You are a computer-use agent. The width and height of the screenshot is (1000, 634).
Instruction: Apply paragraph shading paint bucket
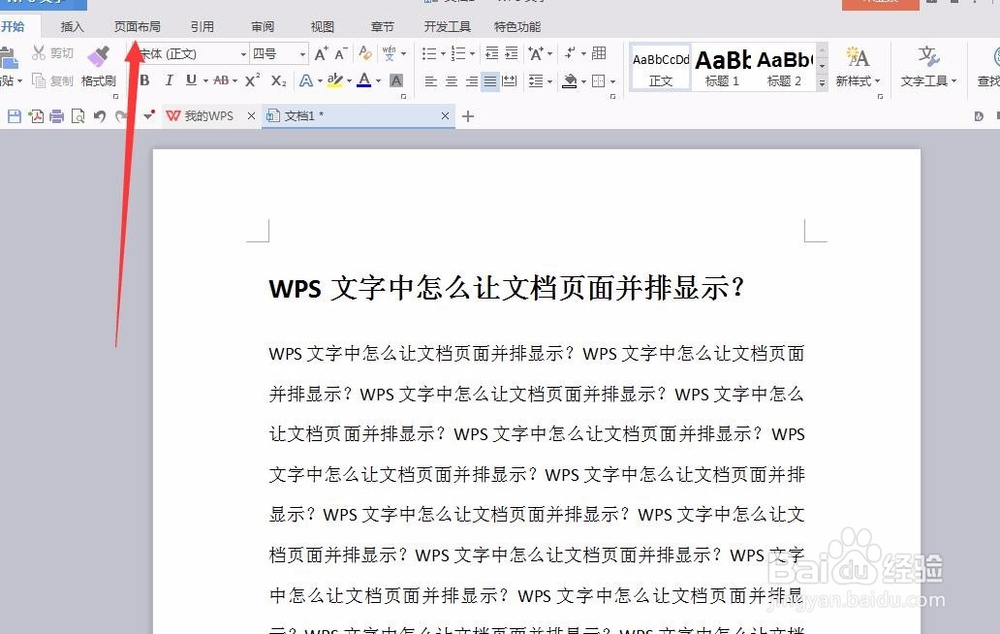pyautogui.click(x=570, y=81)
